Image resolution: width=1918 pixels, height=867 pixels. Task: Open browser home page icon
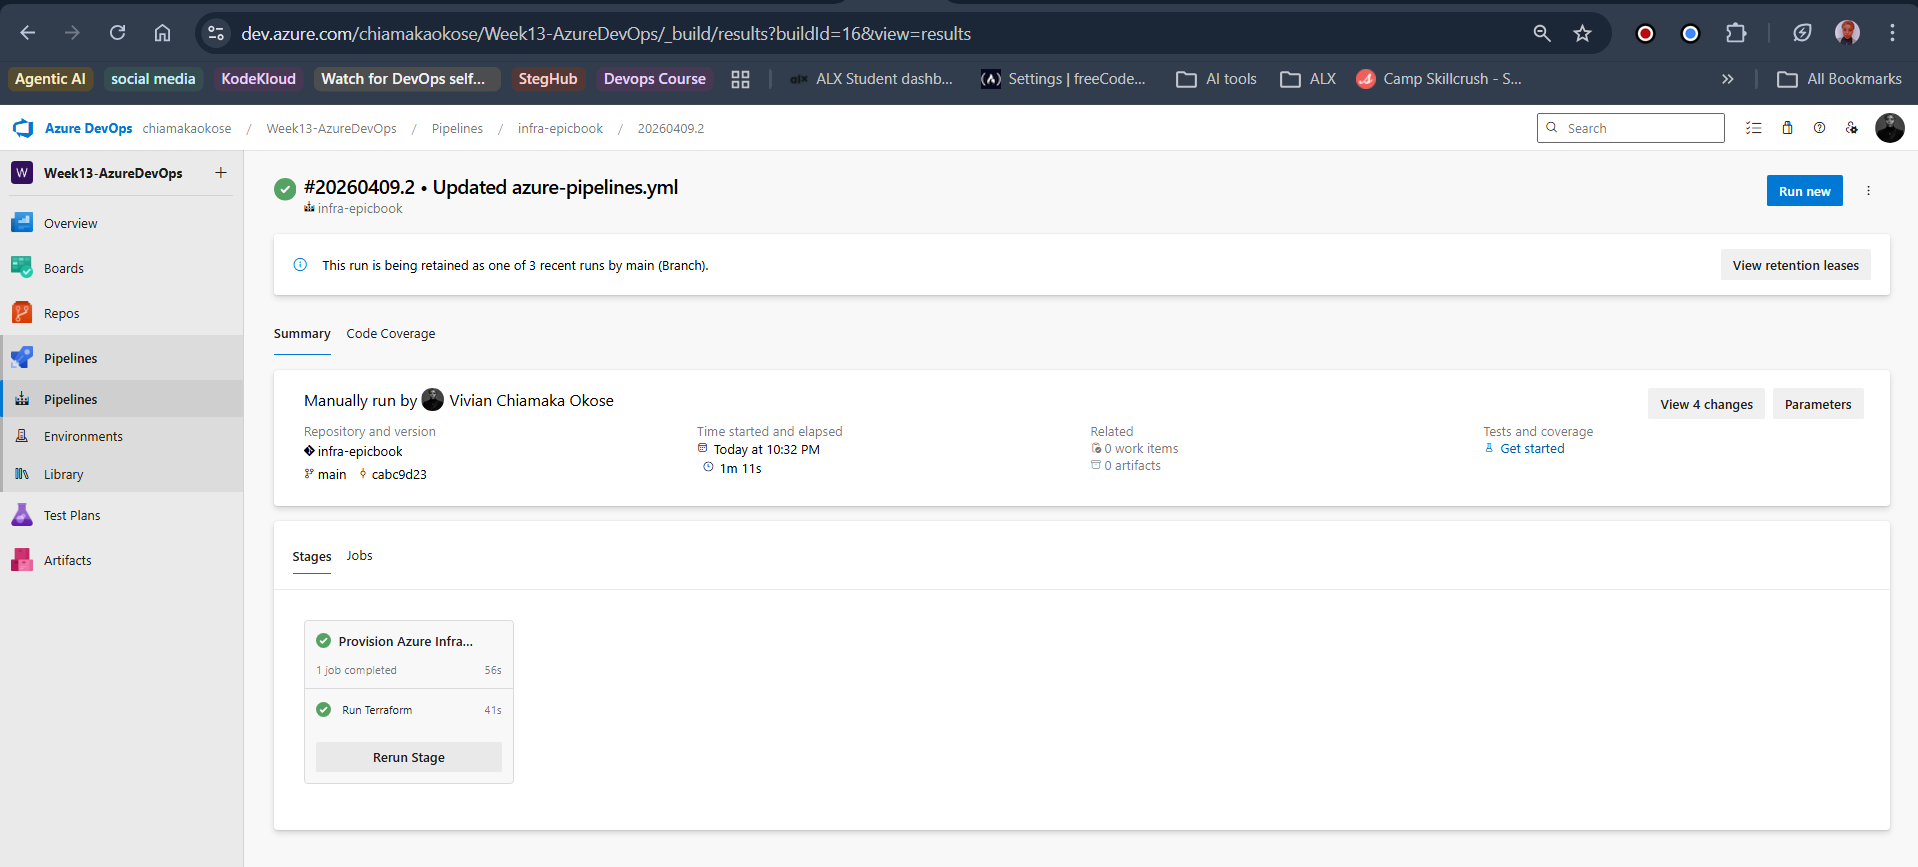click(x=162, y=33)
